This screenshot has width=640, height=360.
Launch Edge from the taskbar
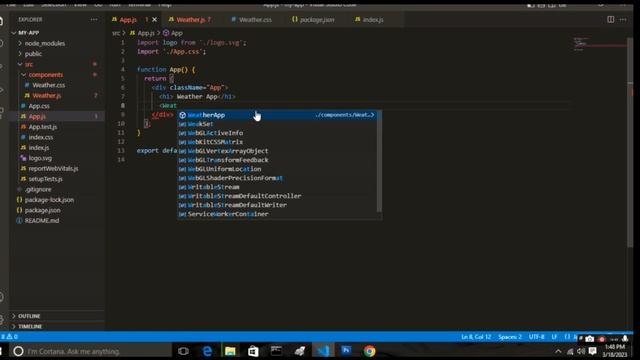(207, 351)
